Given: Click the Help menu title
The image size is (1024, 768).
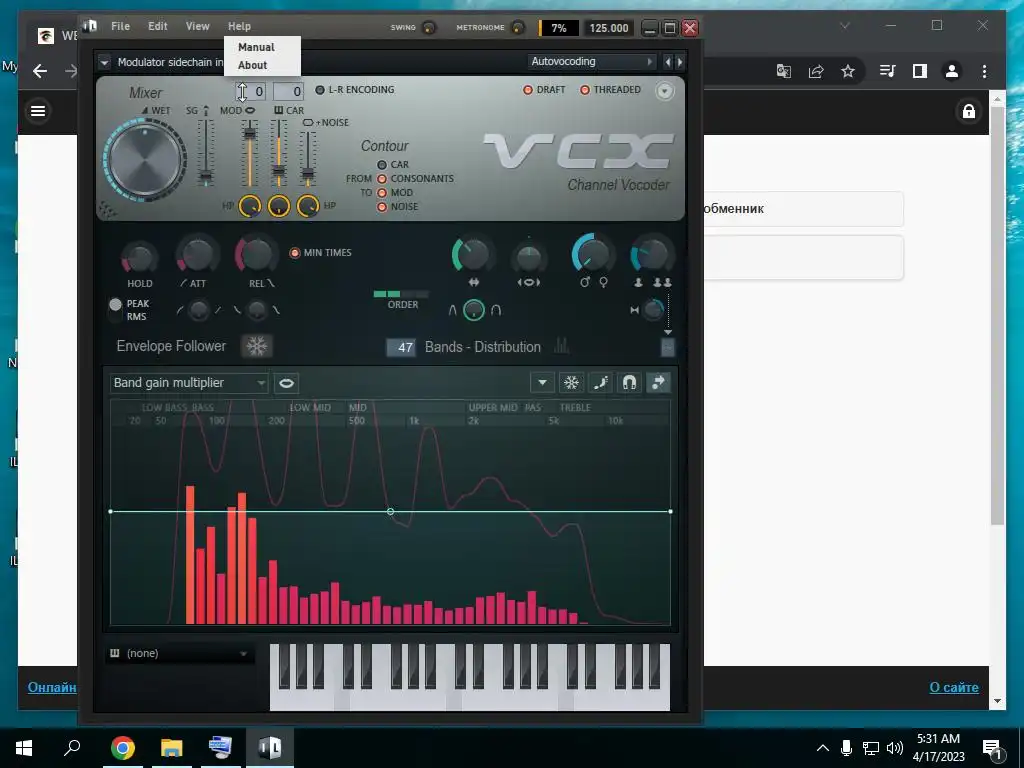Looking at the screenshot, I should (x=239, y=26).
